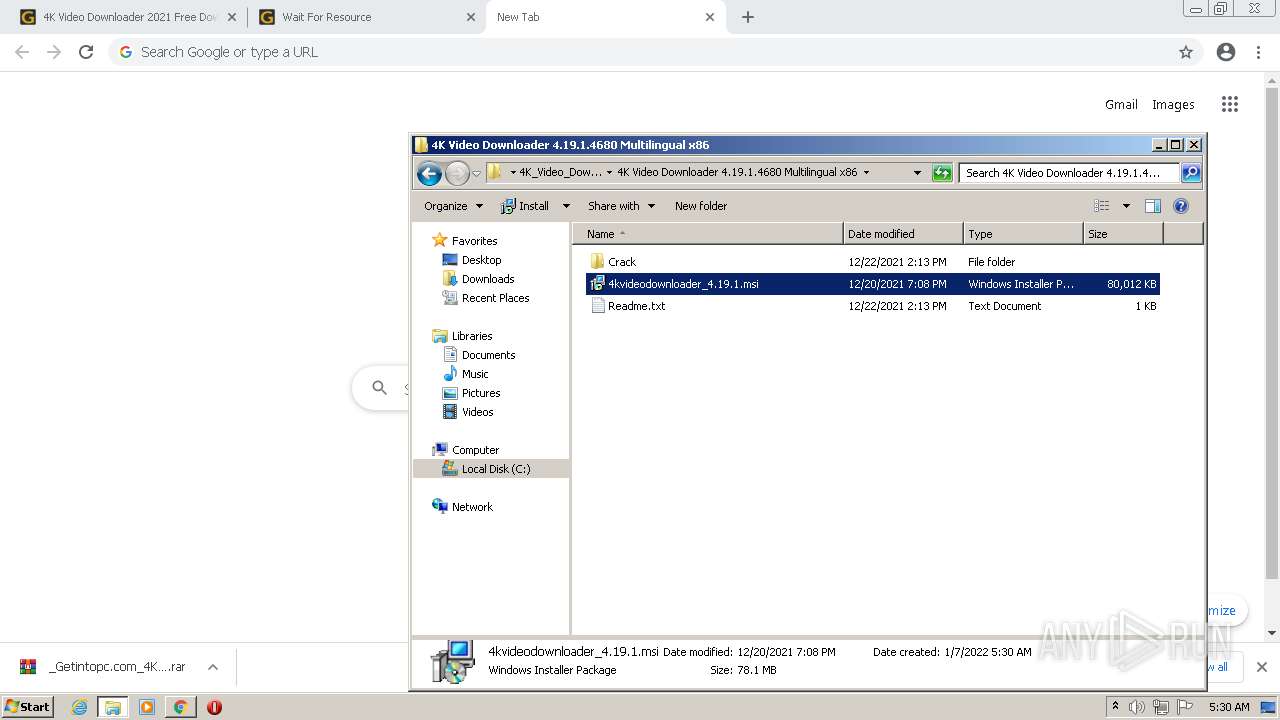Click Explorer forward navigation arrow
Viewport: 1280px width, 720px height.
click(x=457, y=173)
